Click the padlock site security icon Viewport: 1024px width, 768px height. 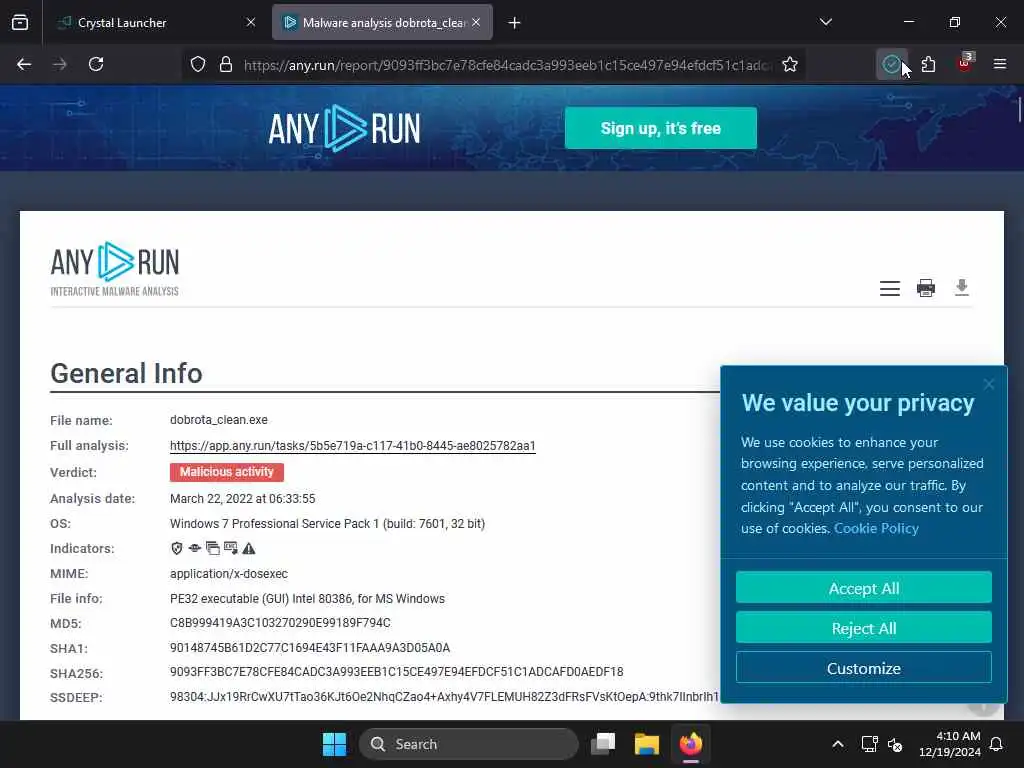coord(226,64)
